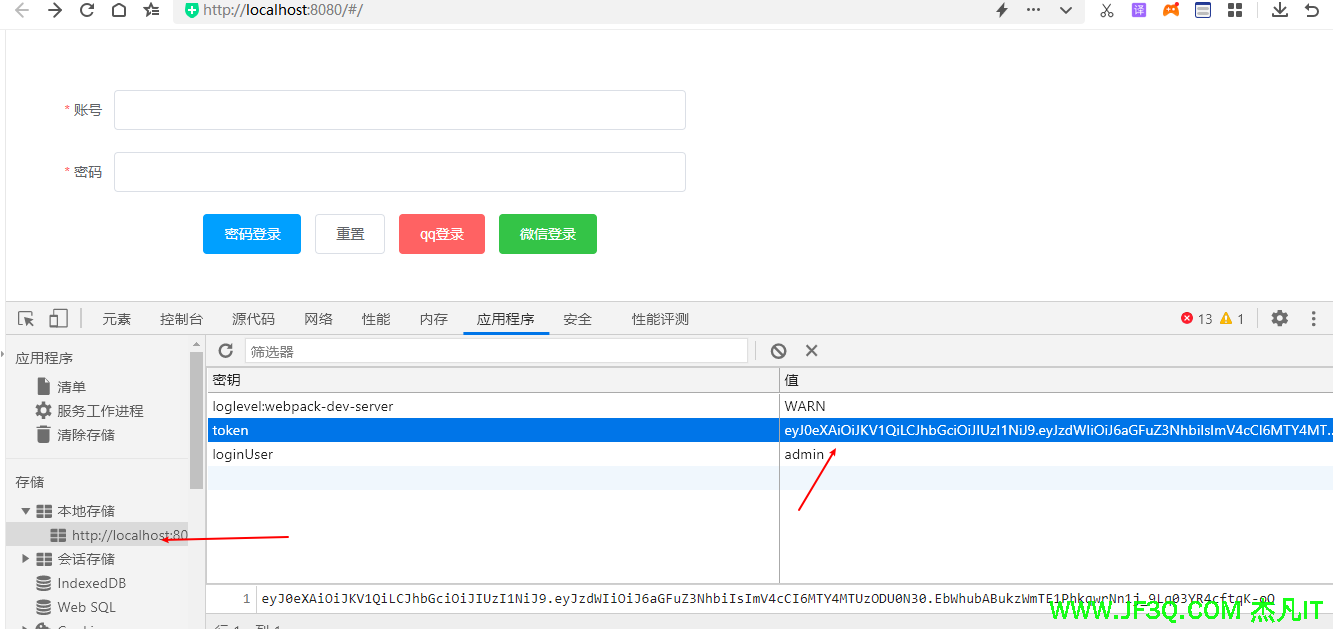Click the browser home icon
Viewport: 1333px width, 629px height.
(x=119, y=10)
